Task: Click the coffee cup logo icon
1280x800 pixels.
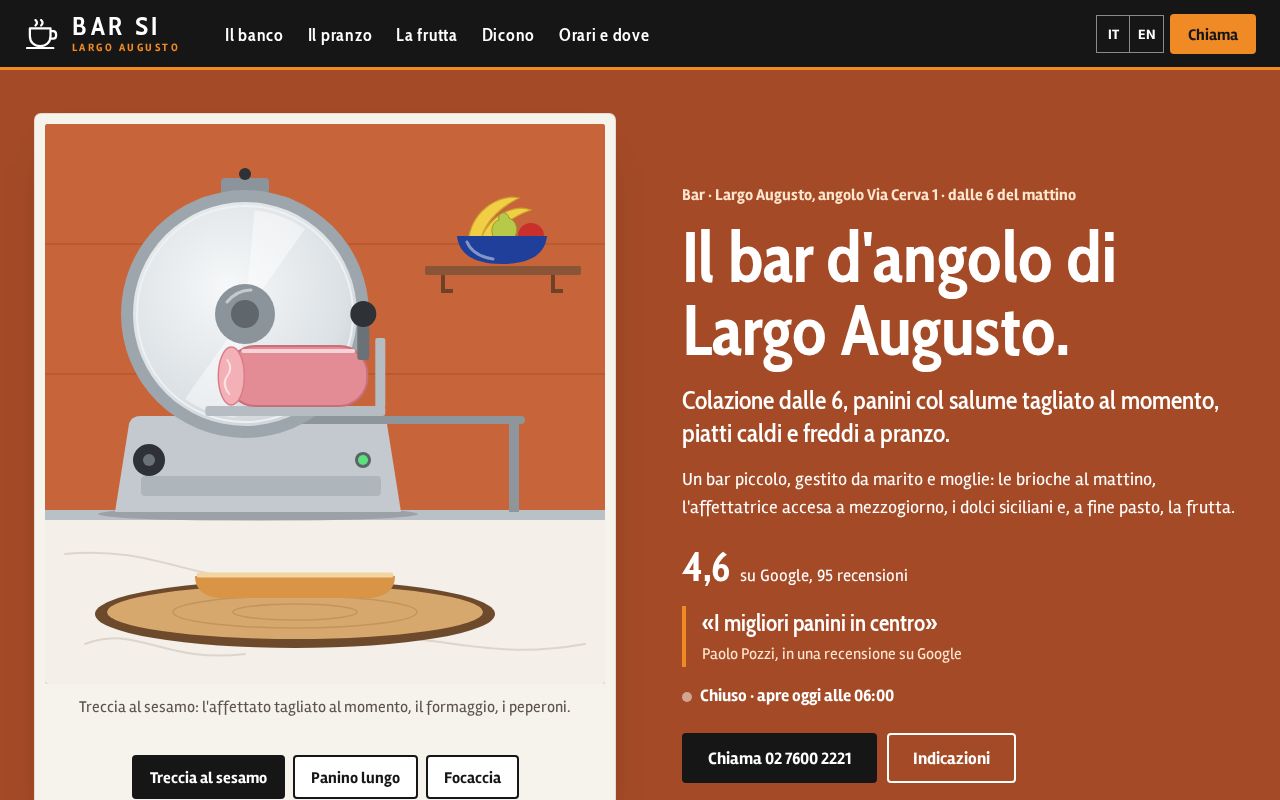Action: pos(42,34)
